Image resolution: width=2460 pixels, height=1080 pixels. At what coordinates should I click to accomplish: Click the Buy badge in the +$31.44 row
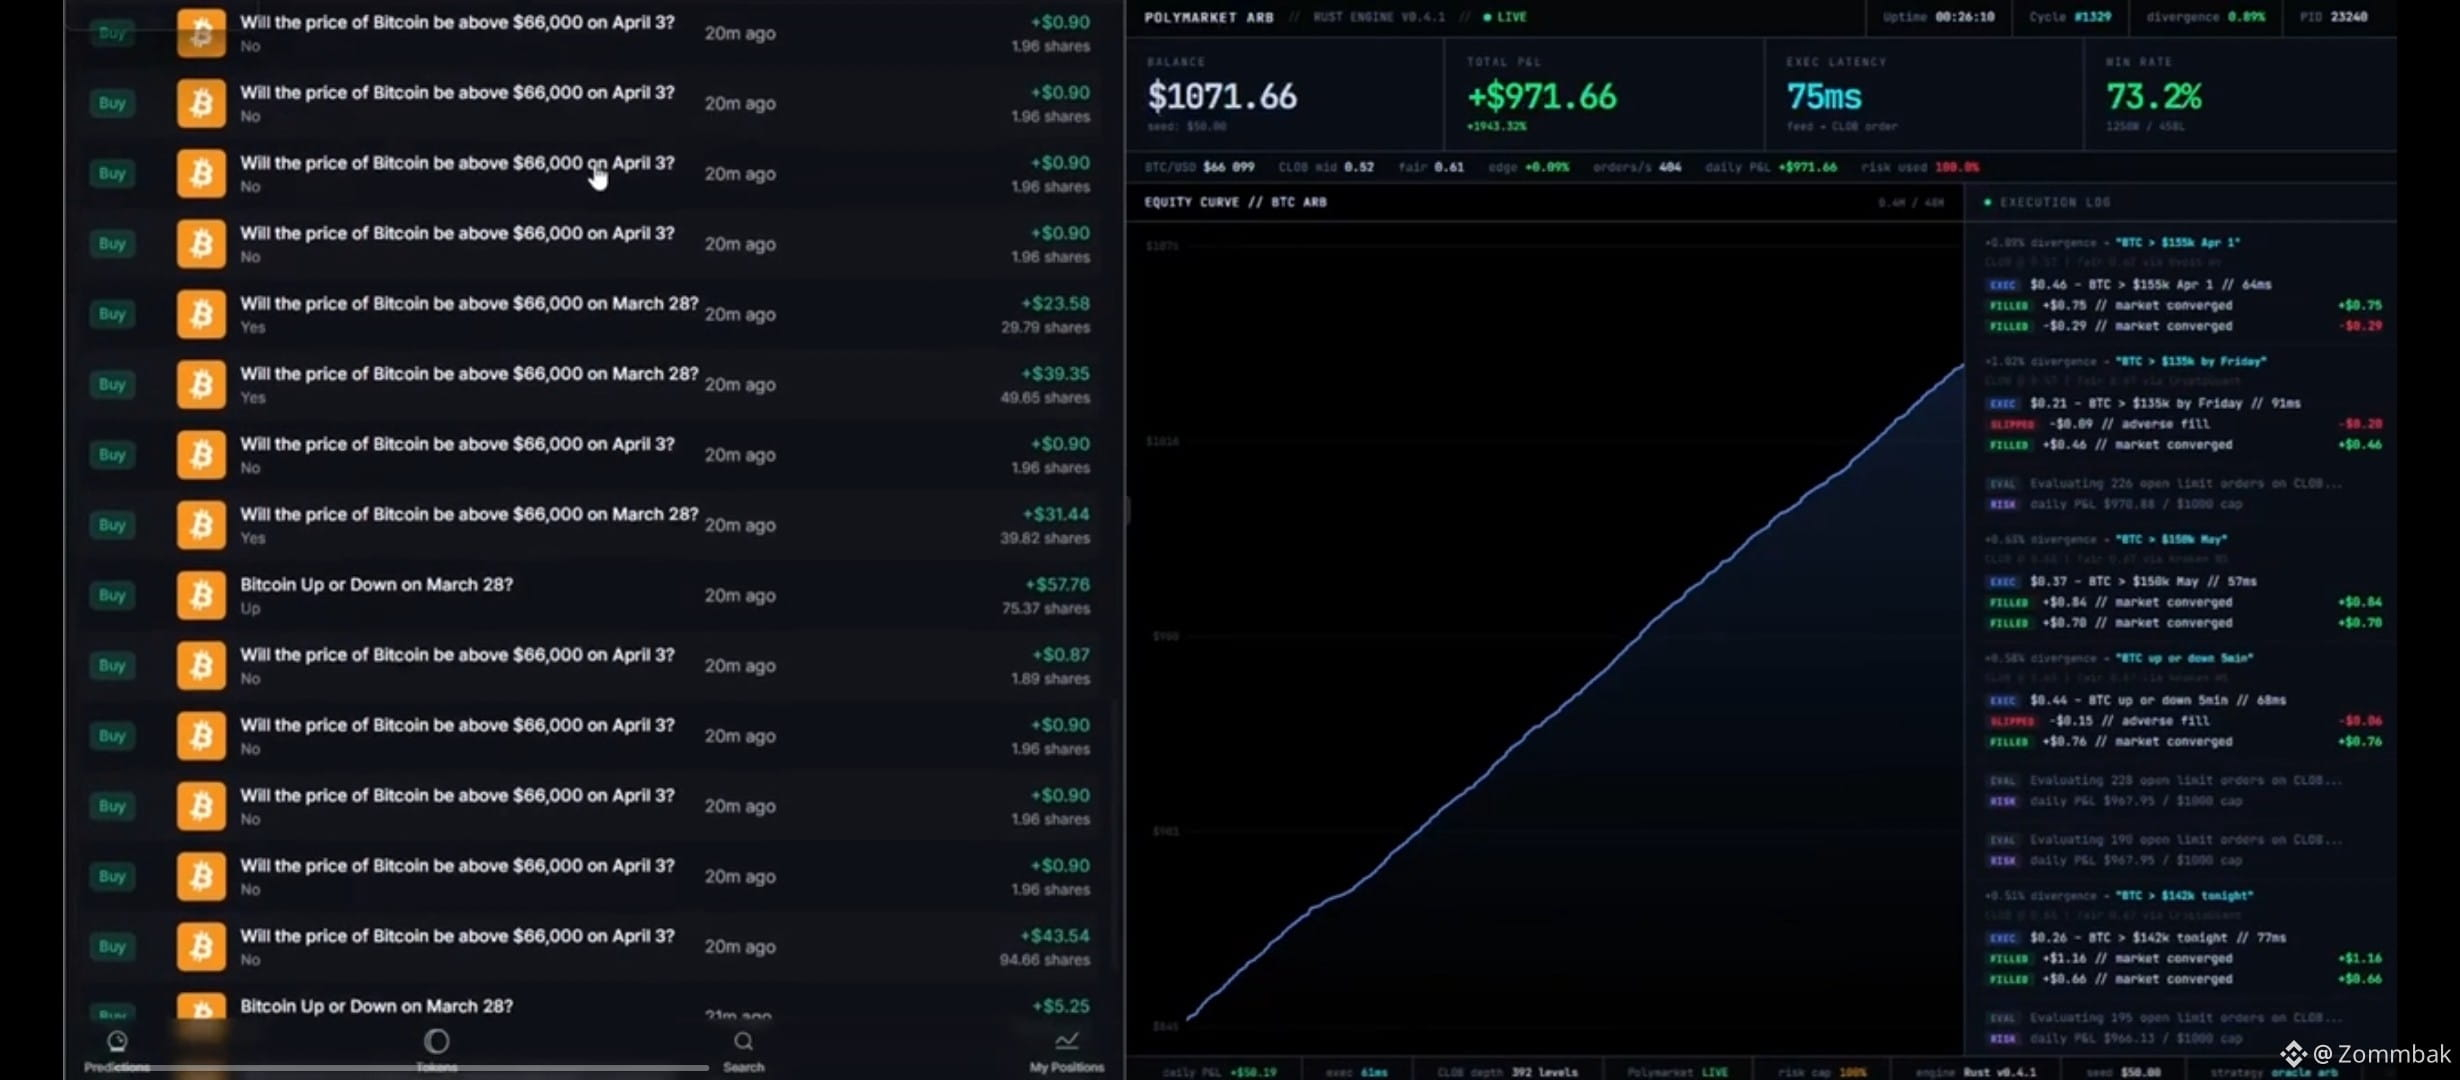(112, 525)
